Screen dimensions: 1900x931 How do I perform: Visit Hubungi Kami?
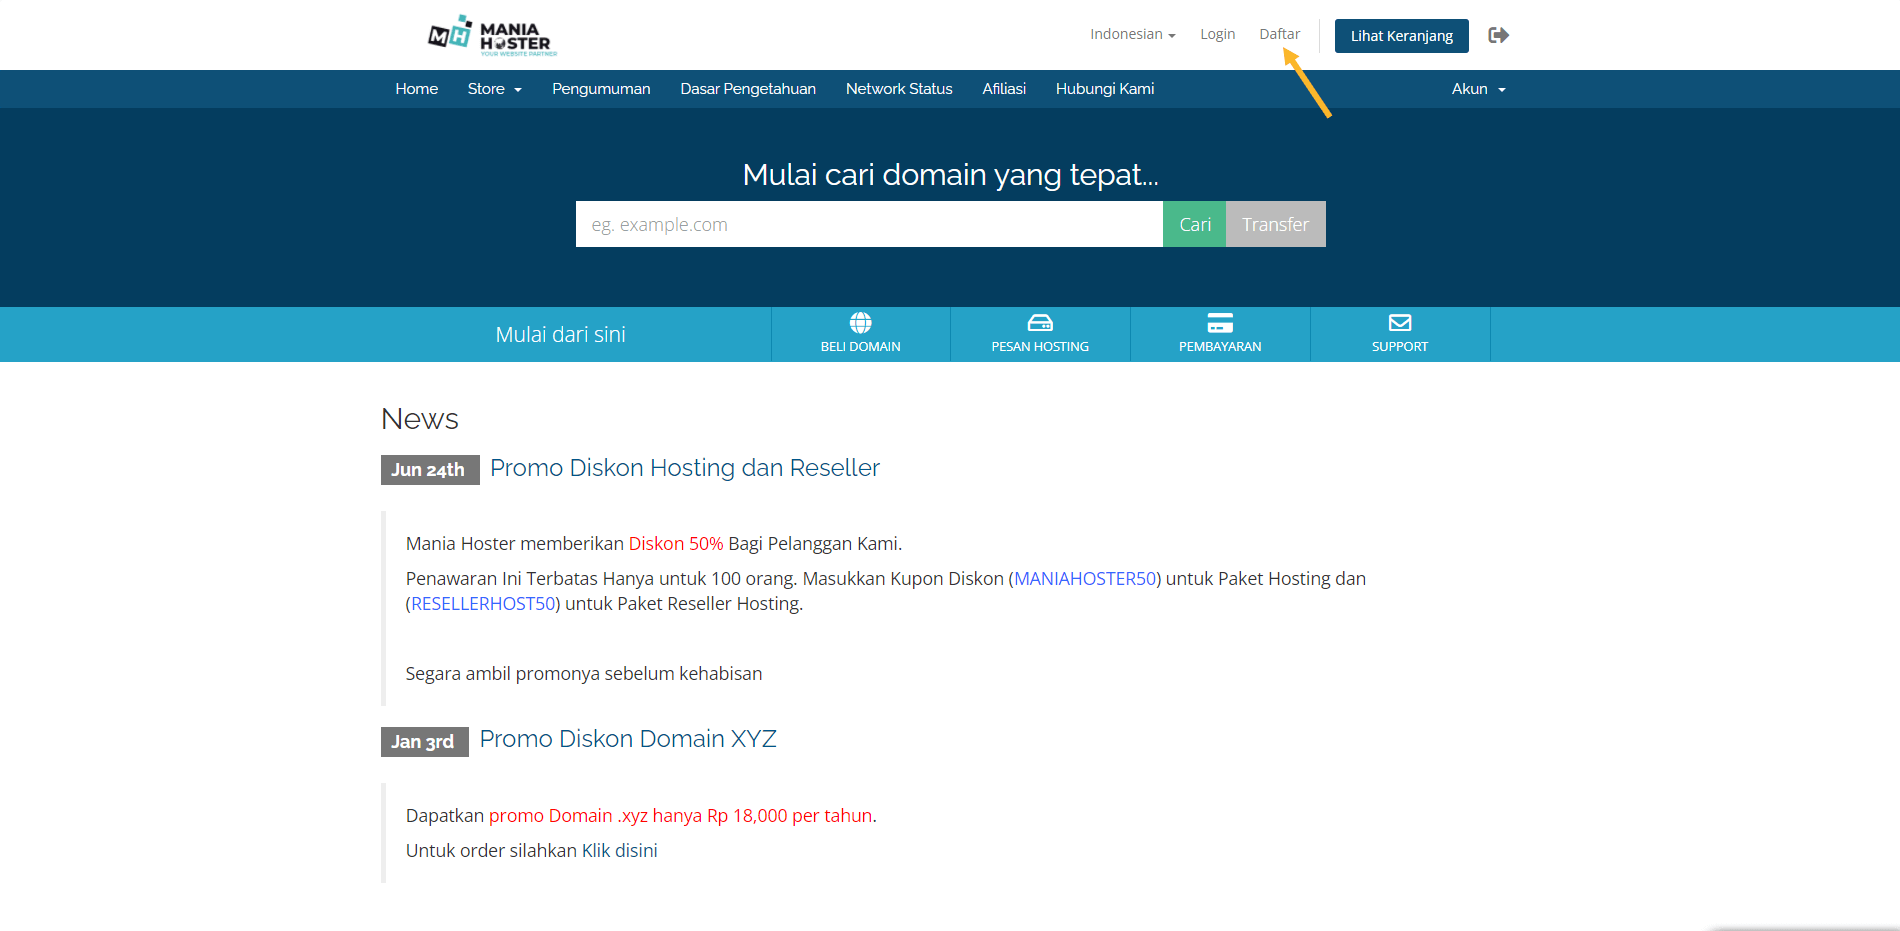pos(1104,88)
